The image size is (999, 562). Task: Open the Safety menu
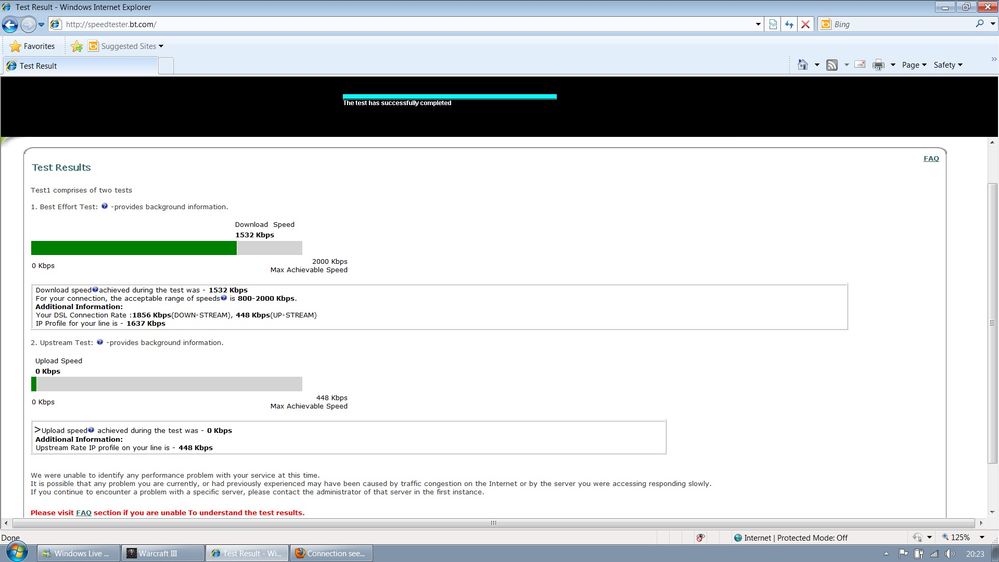pos(948,65)
